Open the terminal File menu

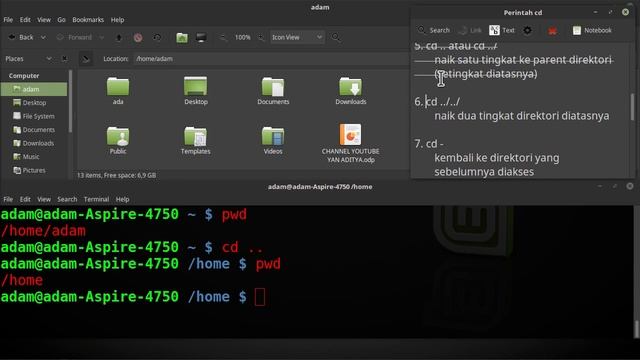pyautogui.click(x=8, y=199)
